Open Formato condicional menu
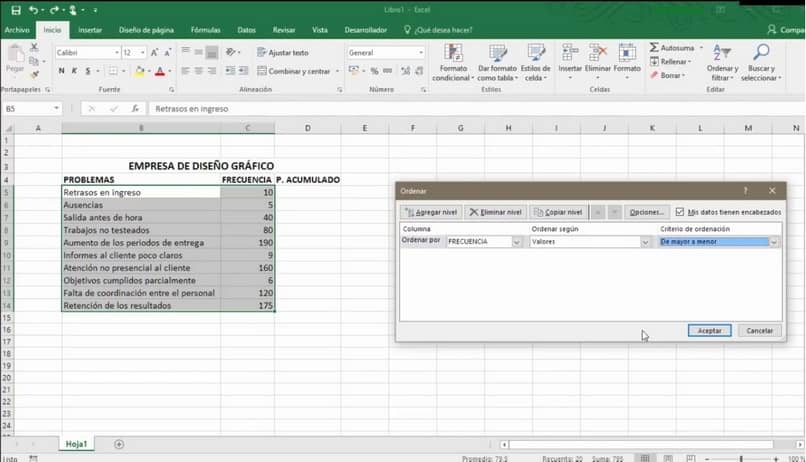 [452, 62]
